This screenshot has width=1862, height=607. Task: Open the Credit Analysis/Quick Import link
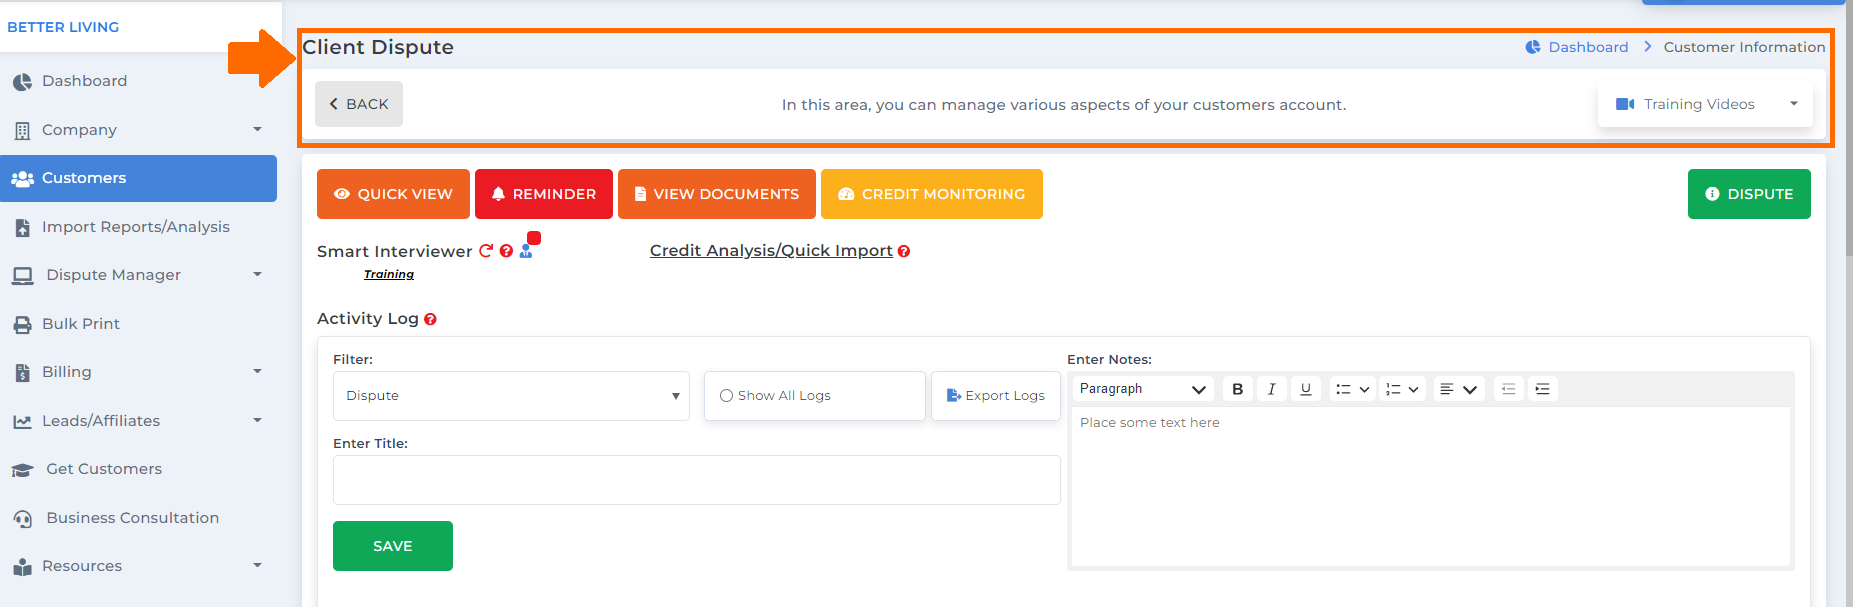tap(771, 251)
